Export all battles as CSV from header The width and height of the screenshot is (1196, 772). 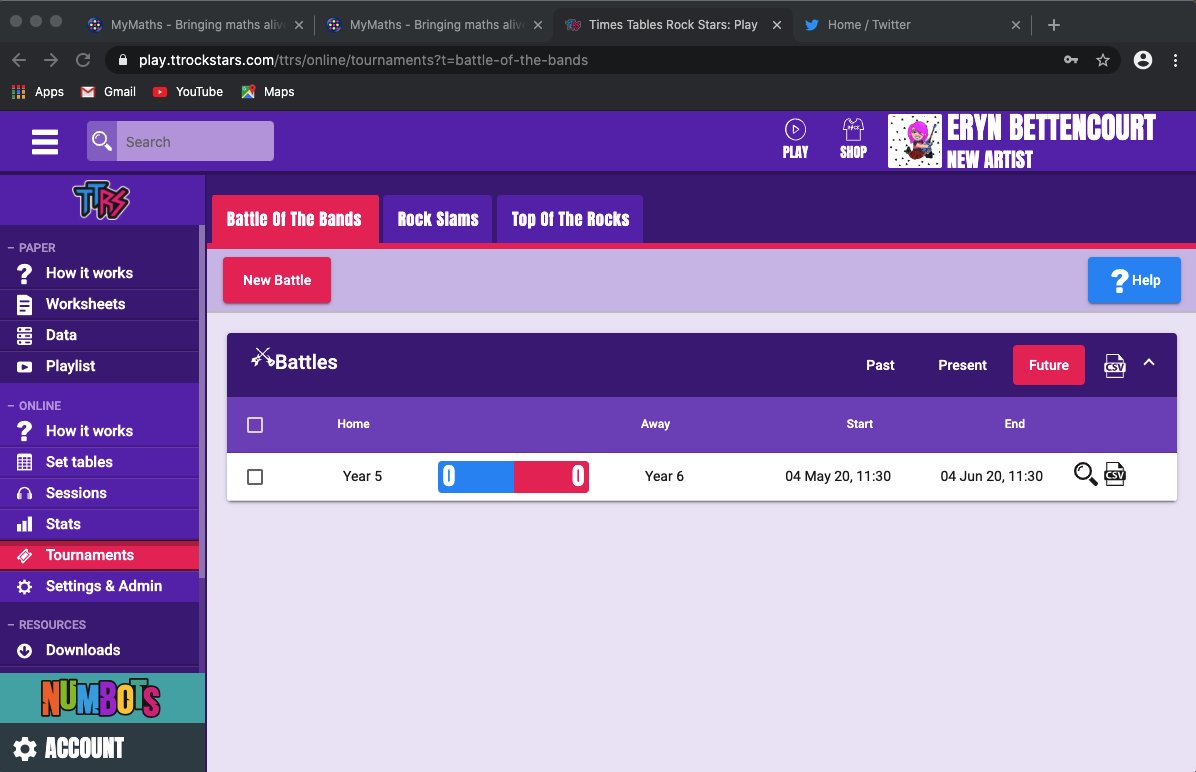1114,365
